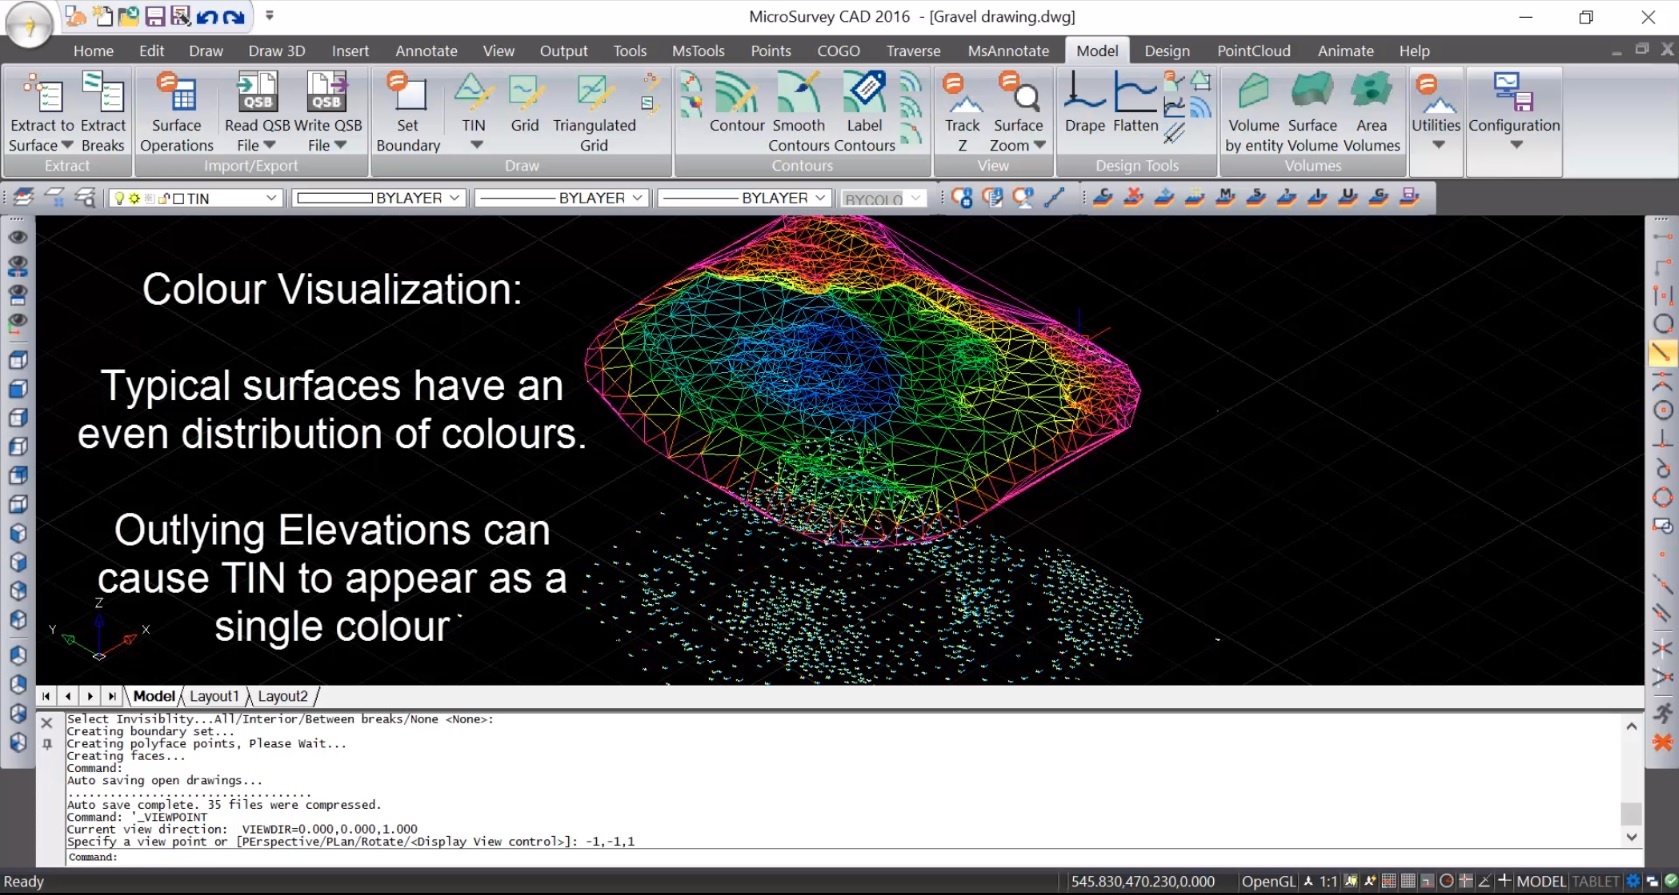Open the Home ribbon tab
This screenshot has width=1679, height=895.
click(93, 51)
